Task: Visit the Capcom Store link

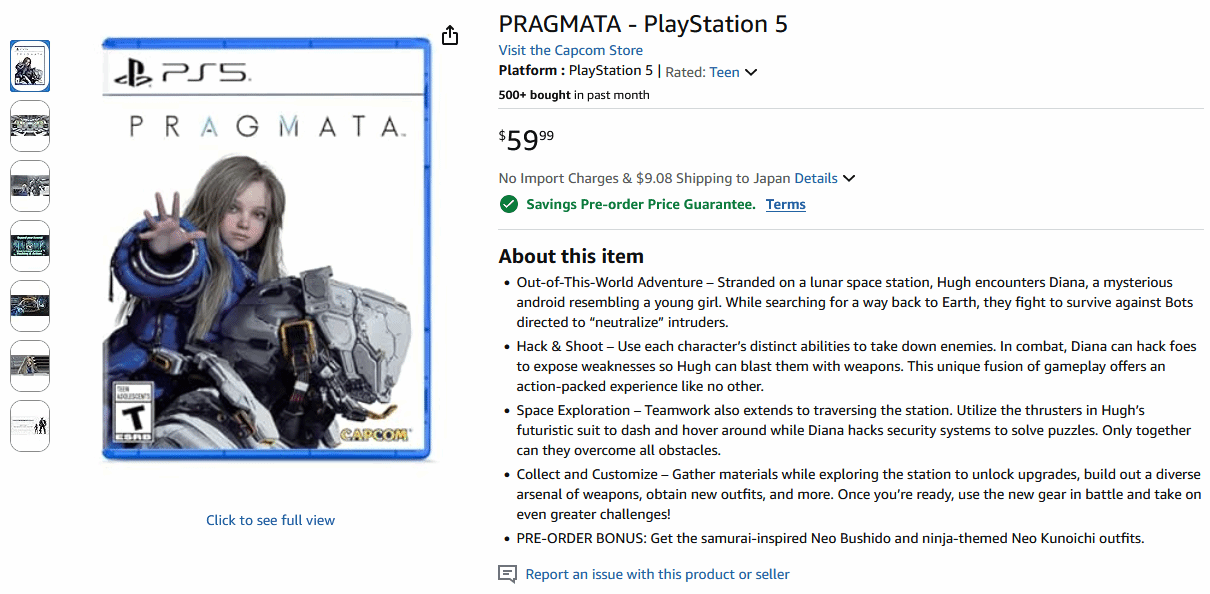Action: tap(570, 50)
